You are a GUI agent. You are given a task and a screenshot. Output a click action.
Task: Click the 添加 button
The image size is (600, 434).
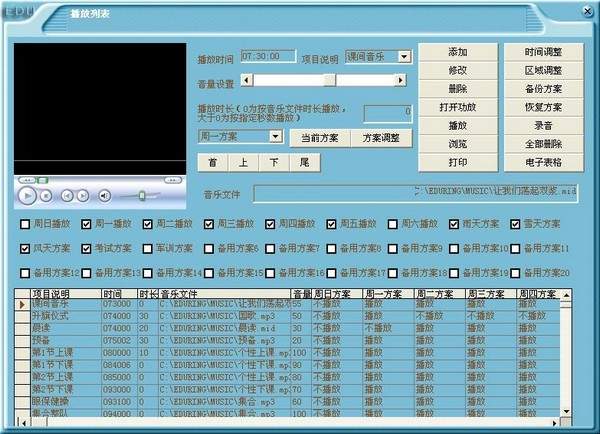click(x=458, y=51)
